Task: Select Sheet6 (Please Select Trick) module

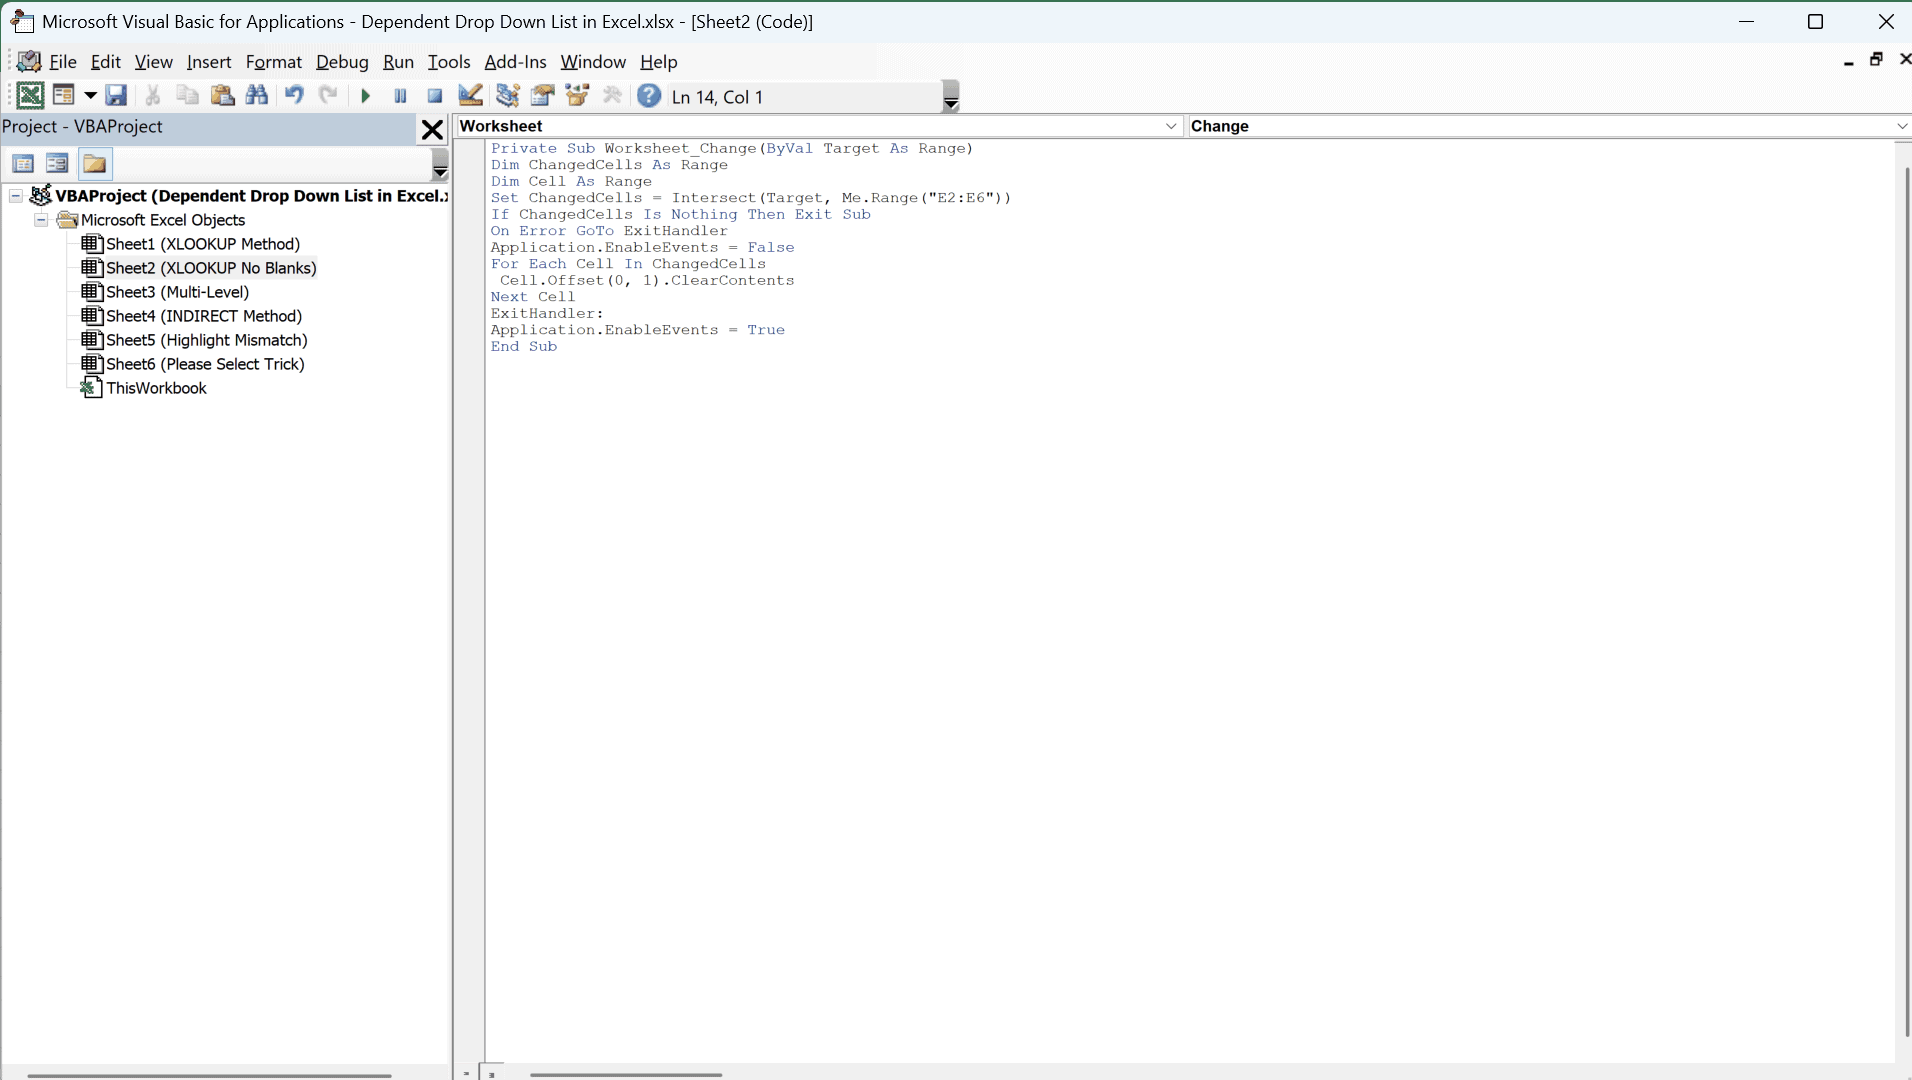Action: point(205,364)
